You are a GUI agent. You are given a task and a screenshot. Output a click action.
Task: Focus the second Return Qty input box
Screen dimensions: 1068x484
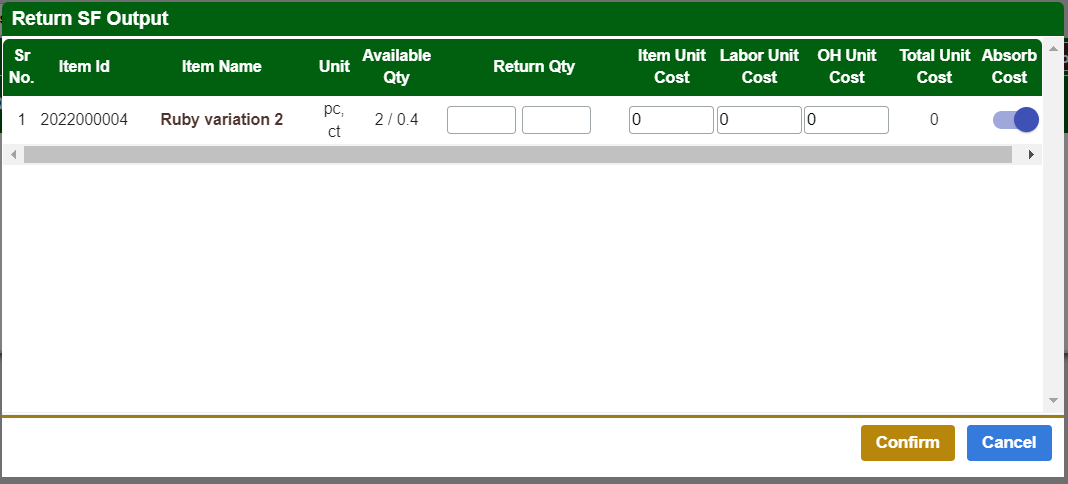coord(556,120)
